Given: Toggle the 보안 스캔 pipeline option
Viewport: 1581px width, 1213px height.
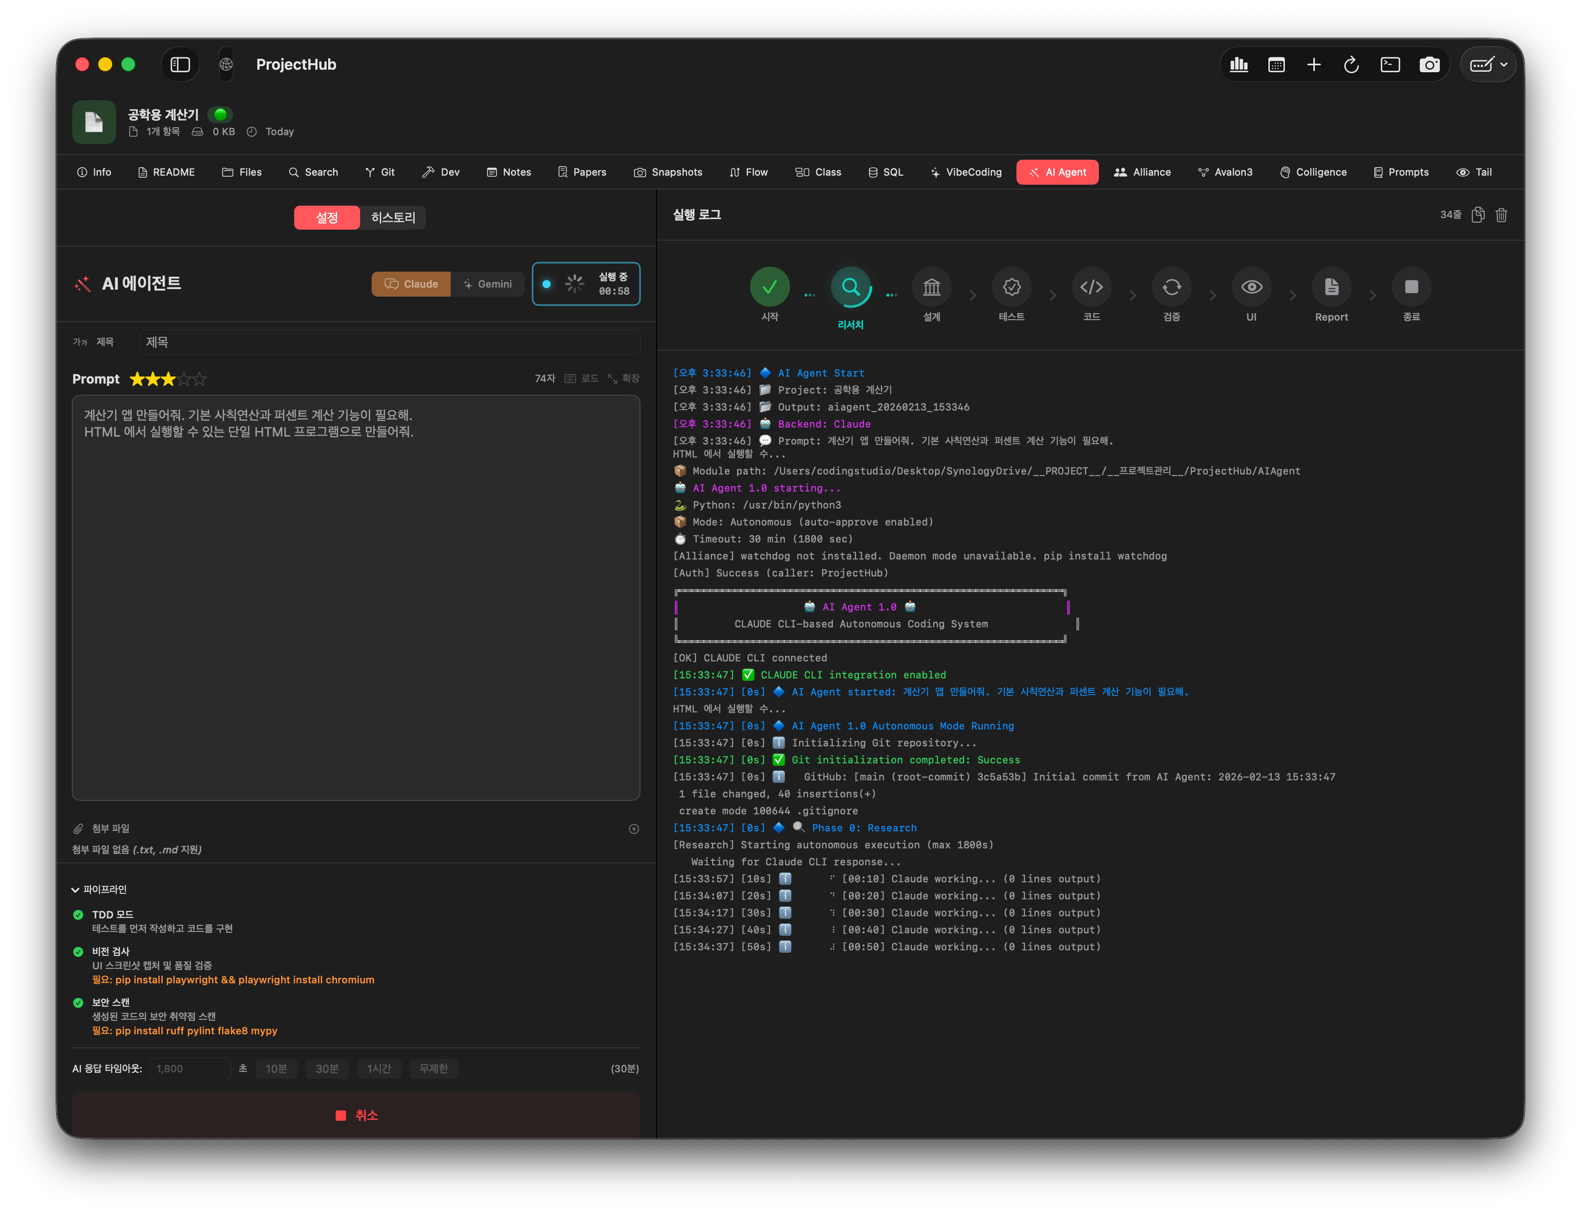Looking at the screenshot, I should tap(78, 1003).
